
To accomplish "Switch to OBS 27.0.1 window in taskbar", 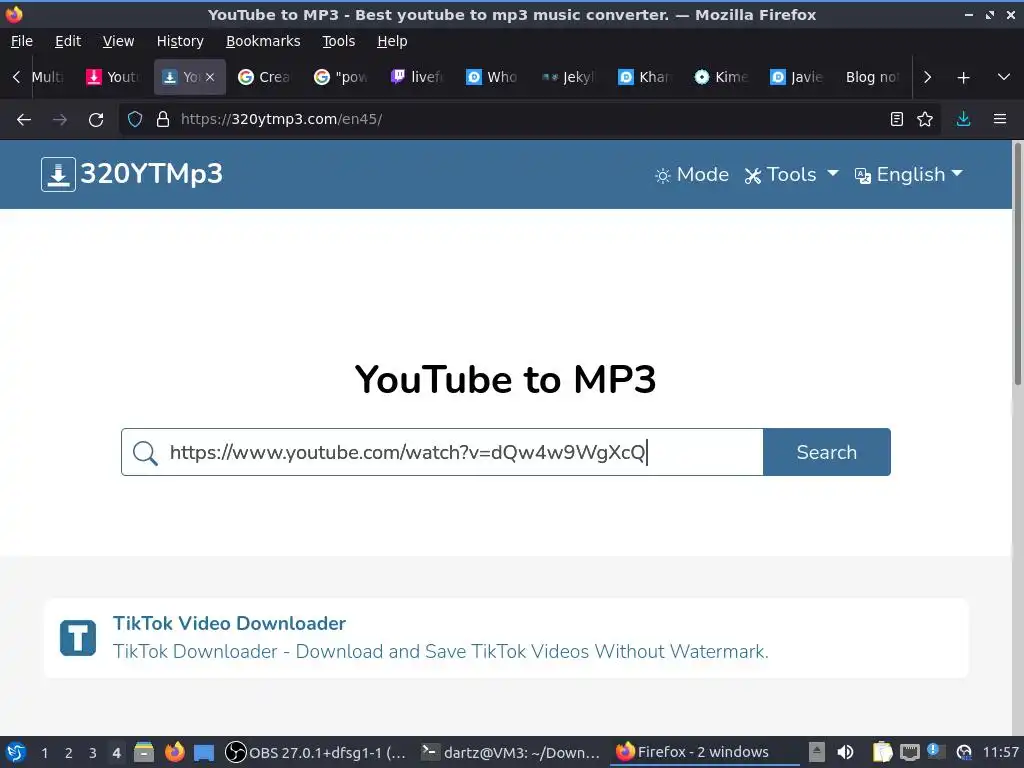I will (316, 752).
